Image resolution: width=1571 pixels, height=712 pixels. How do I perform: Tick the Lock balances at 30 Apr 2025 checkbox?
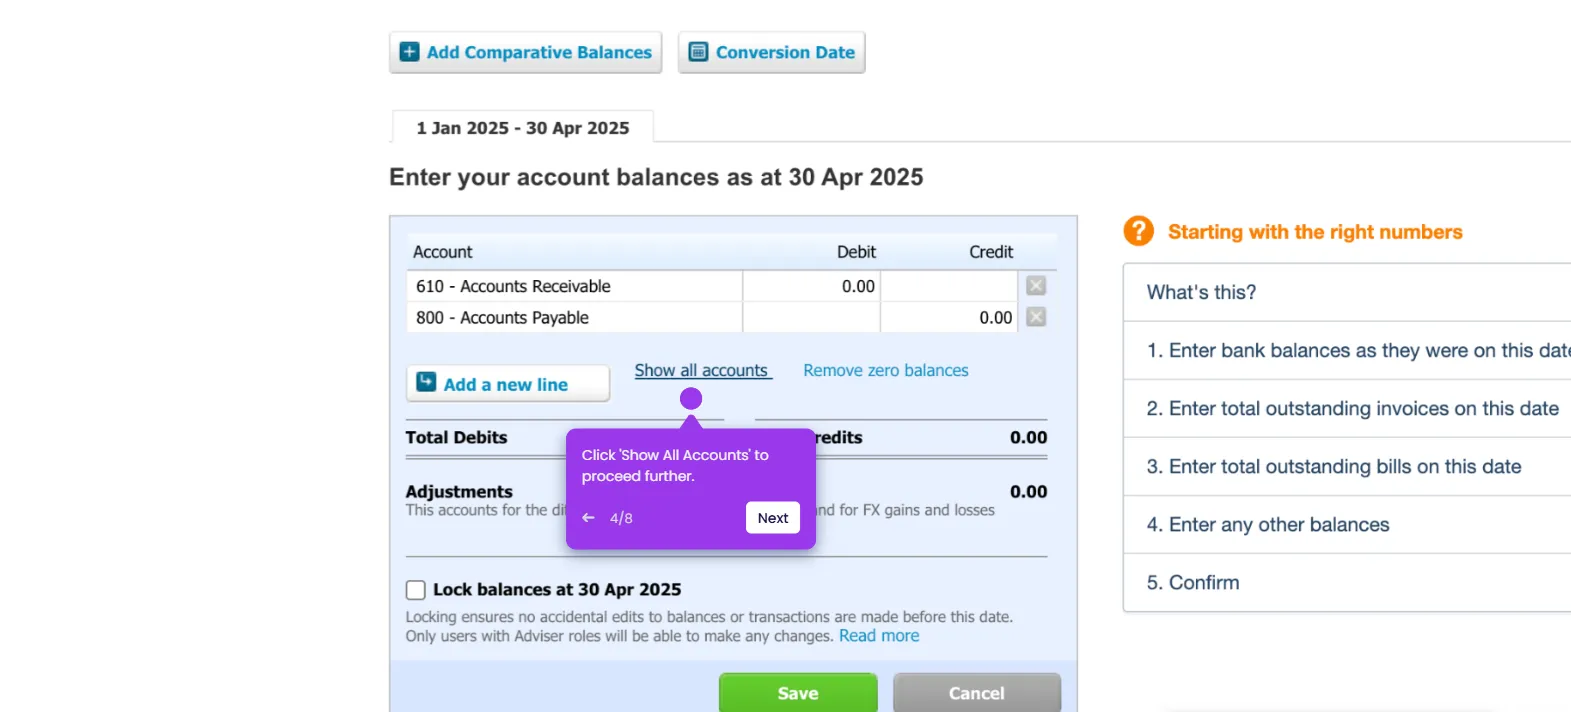click(x=416, y=590)
